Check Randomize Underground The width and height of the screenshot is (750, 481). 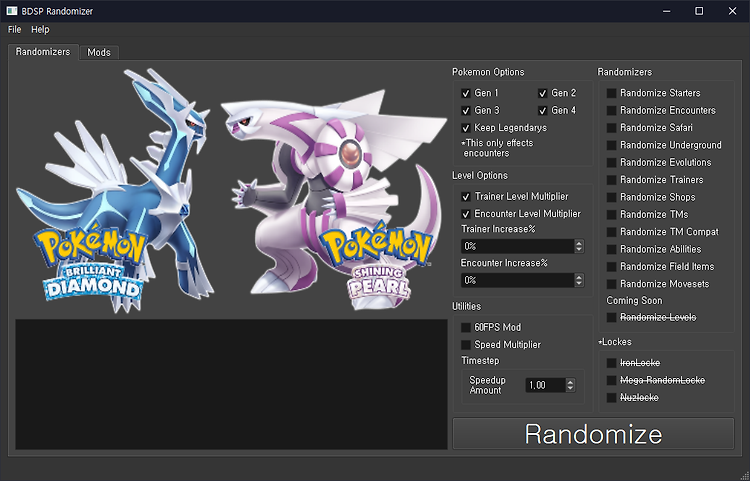pyautogui.click(x=611, y=145)
